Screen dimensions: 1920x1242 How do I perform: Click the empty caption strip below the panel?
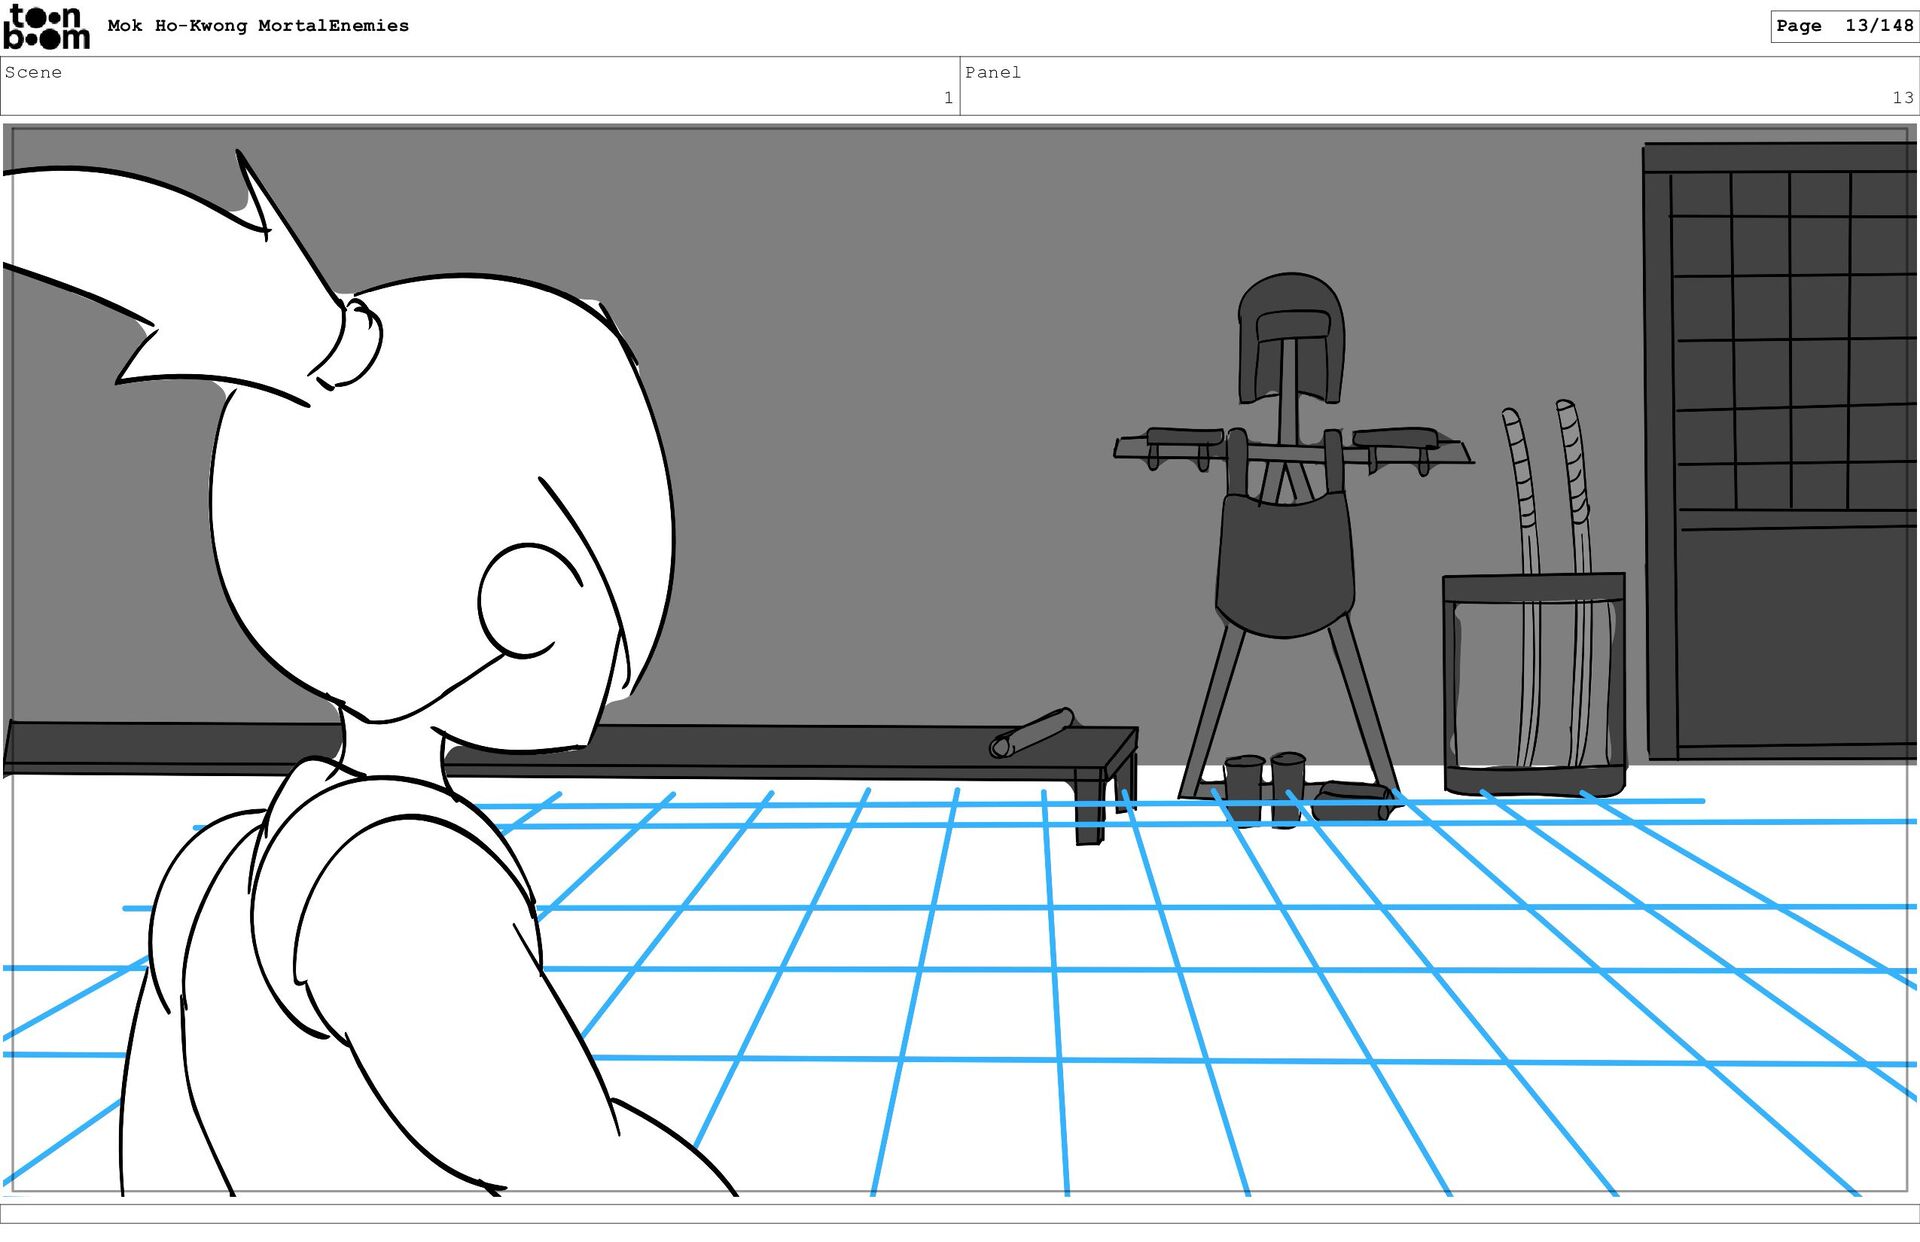pos(960,1213)
